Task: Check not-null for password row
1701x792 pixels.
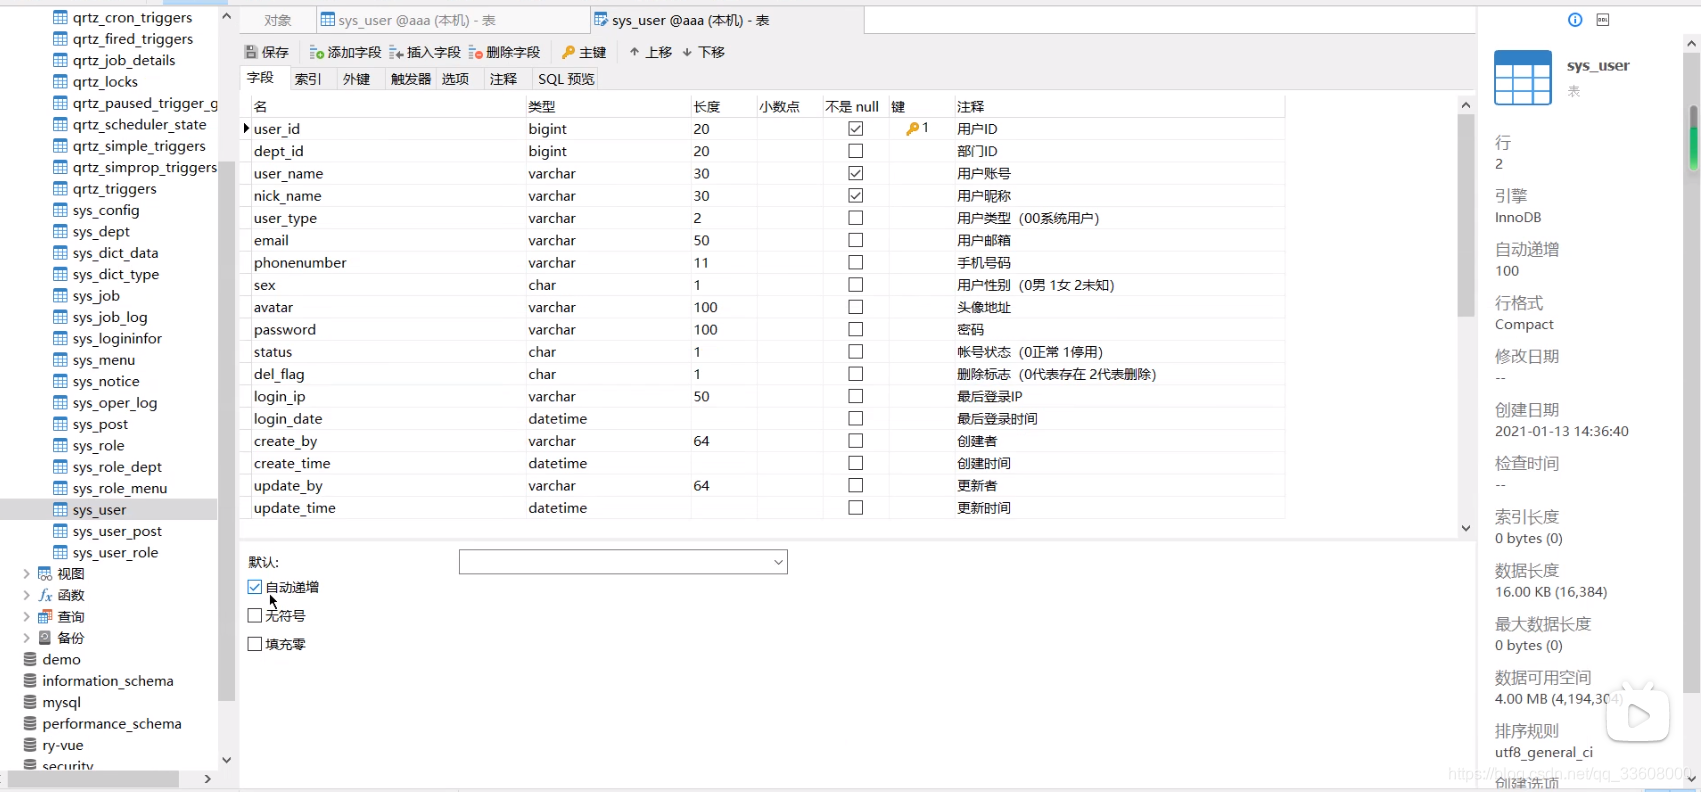Action: coord(855,329)
